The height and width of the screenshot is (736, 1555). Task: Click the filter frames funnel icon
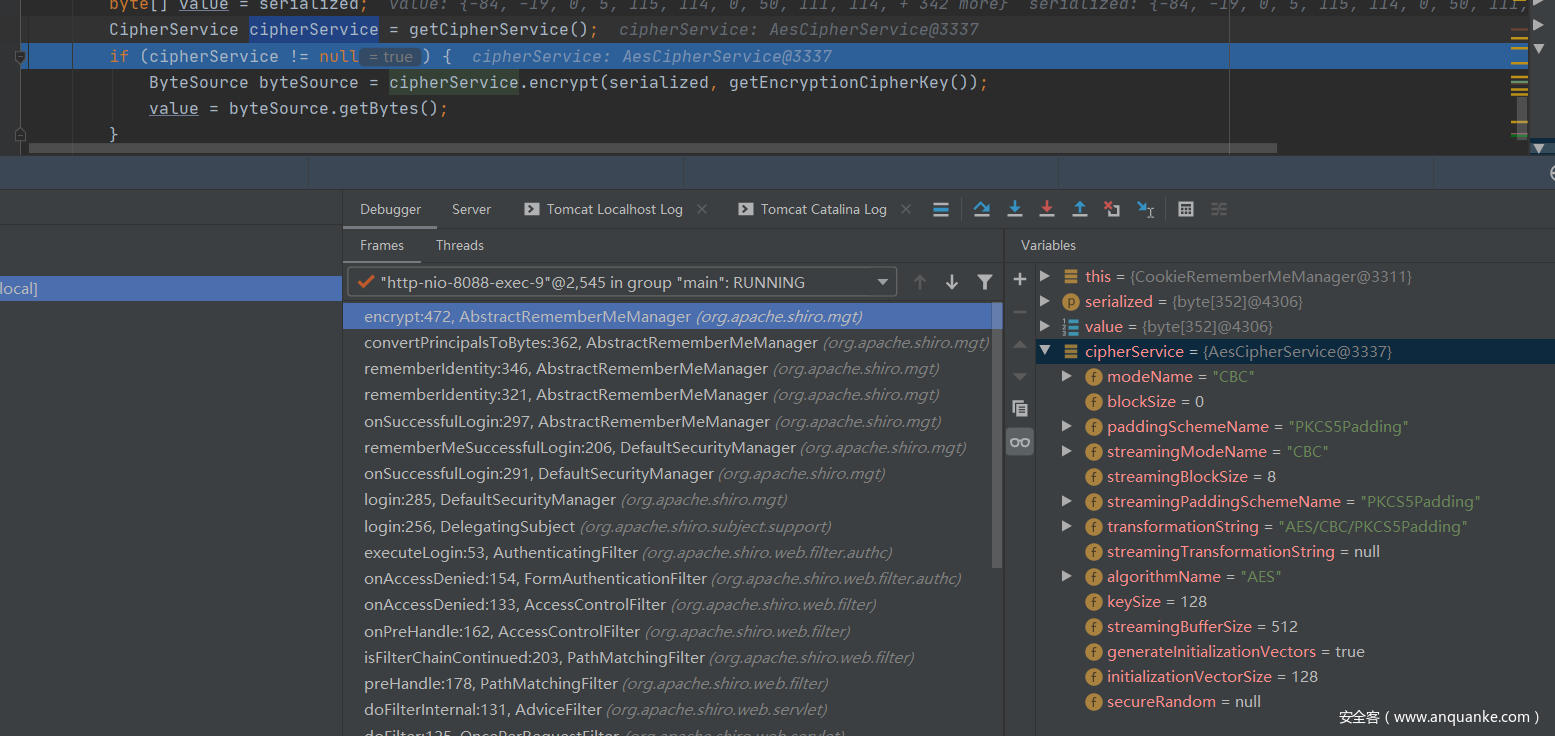984,283
